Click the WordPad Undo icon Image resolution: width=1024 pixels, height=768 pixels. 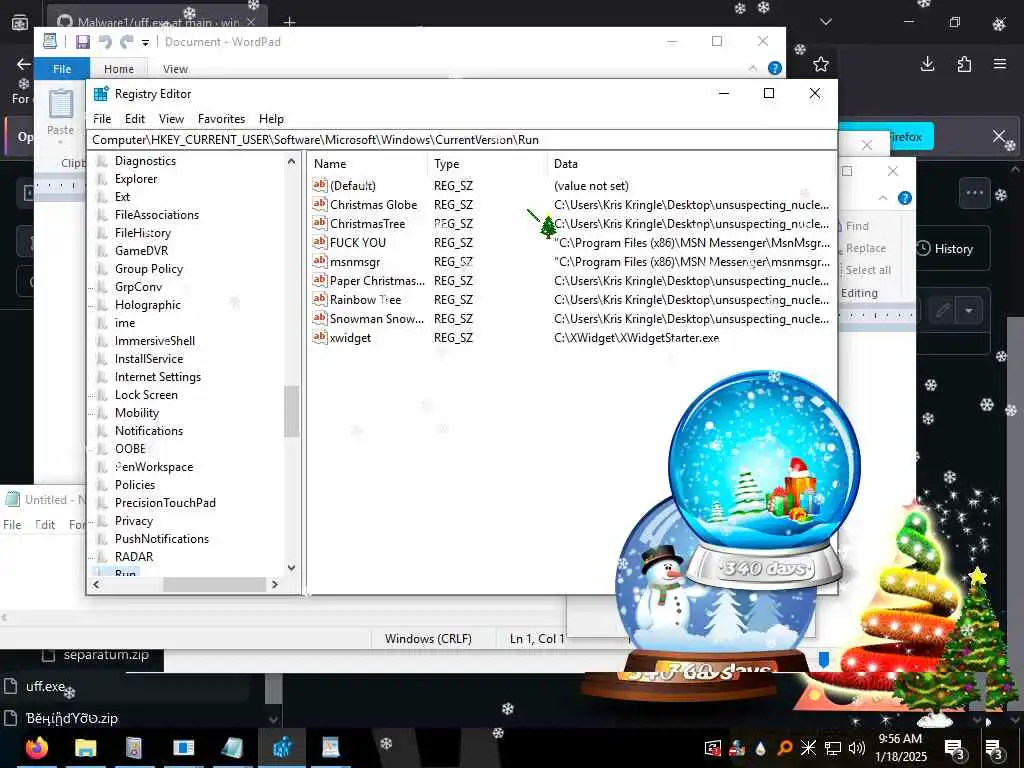pos(104,42)
